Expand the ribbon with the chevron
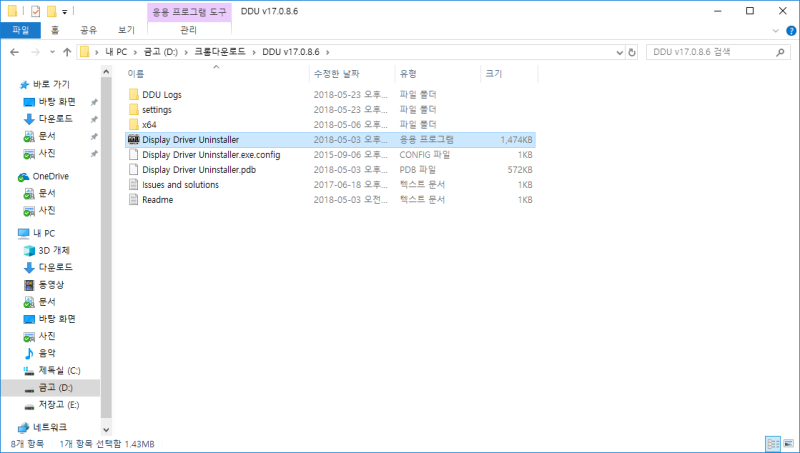The height and width of the screenshot is (453, 800). [776, 31]
